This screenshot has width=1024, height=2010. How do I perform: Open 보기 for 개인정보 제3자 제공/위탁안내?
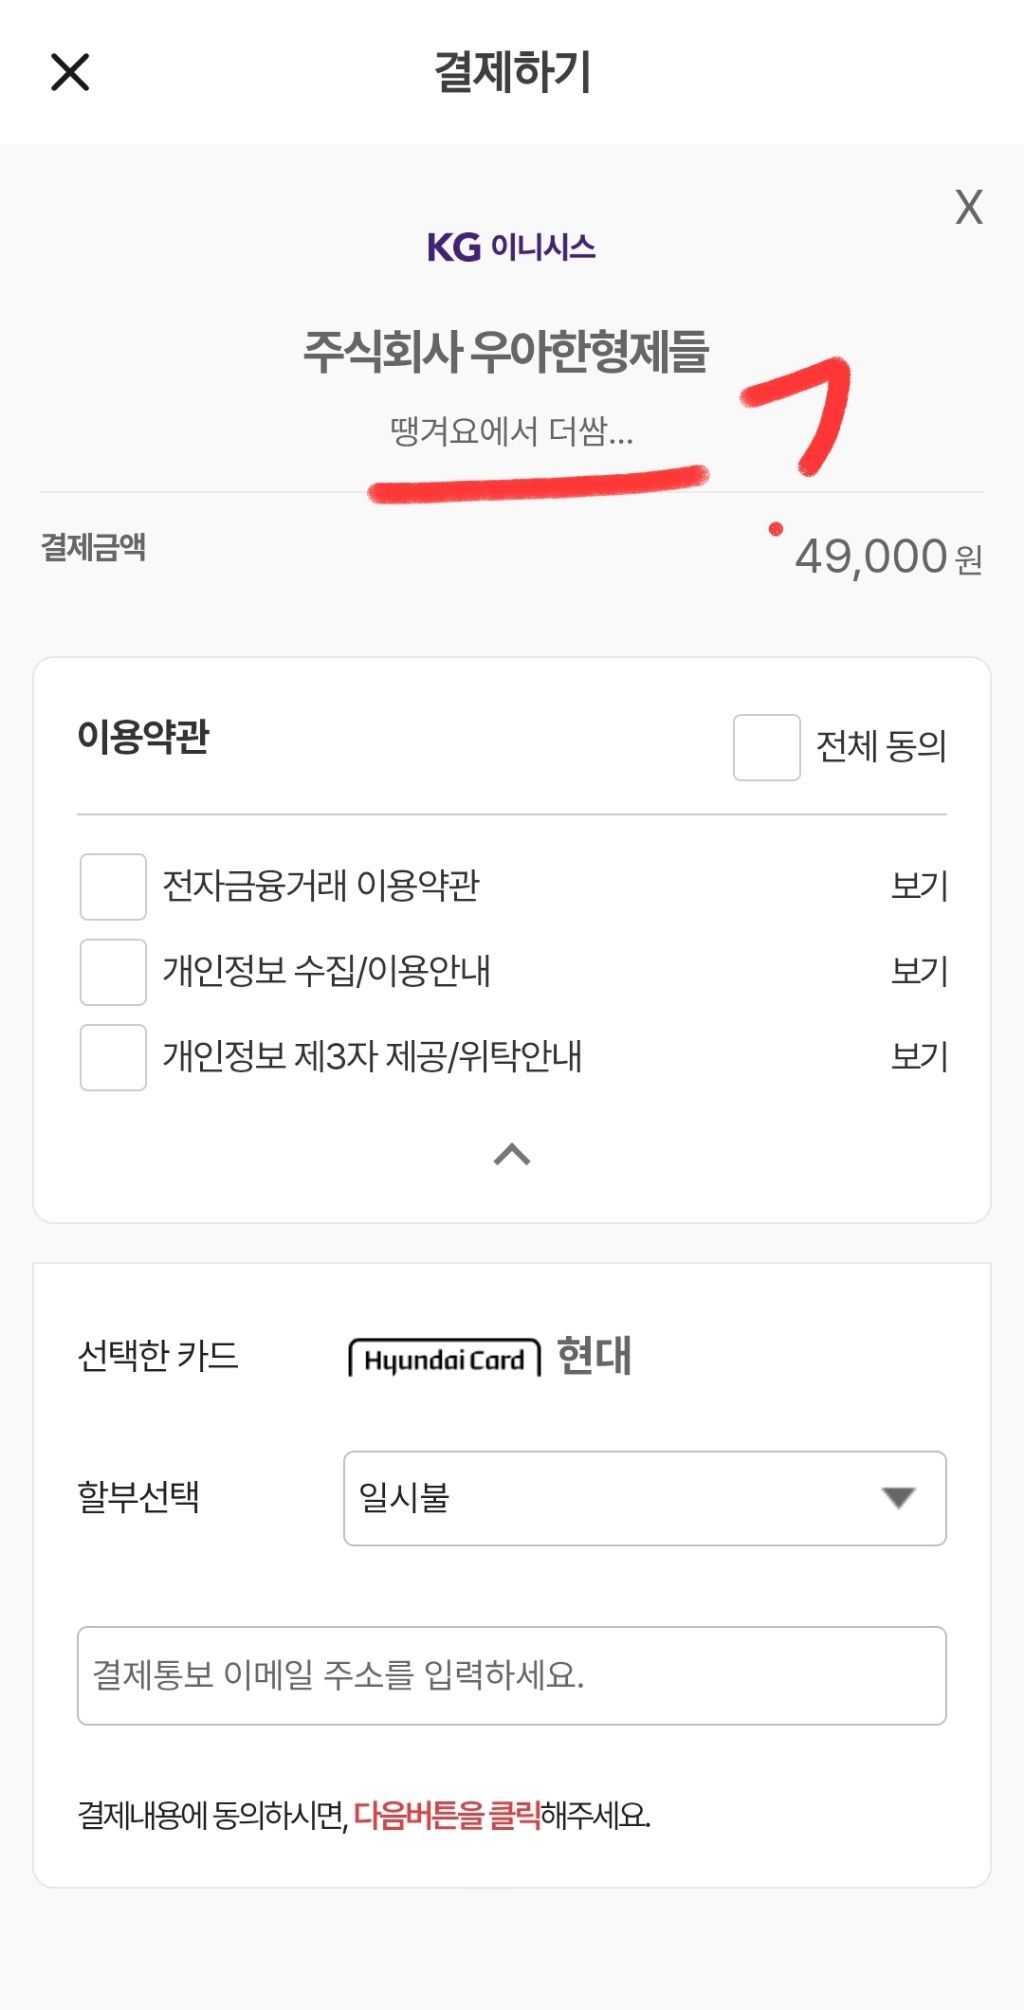click(x=919, y=1057)
